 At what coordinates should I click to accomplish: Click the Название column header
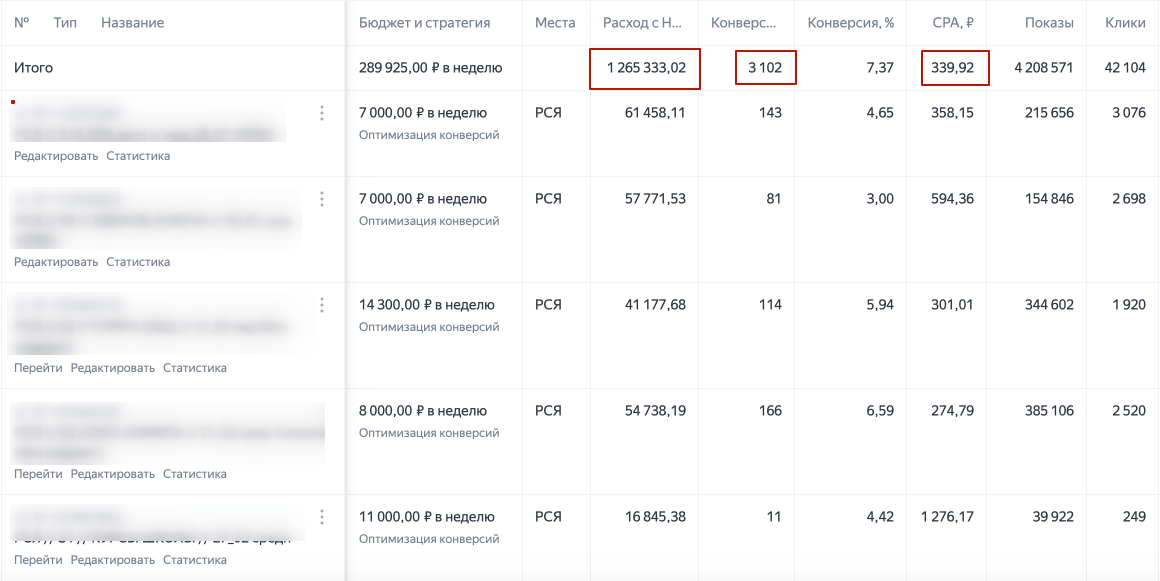pyautogui.click(x=132, y=23)
